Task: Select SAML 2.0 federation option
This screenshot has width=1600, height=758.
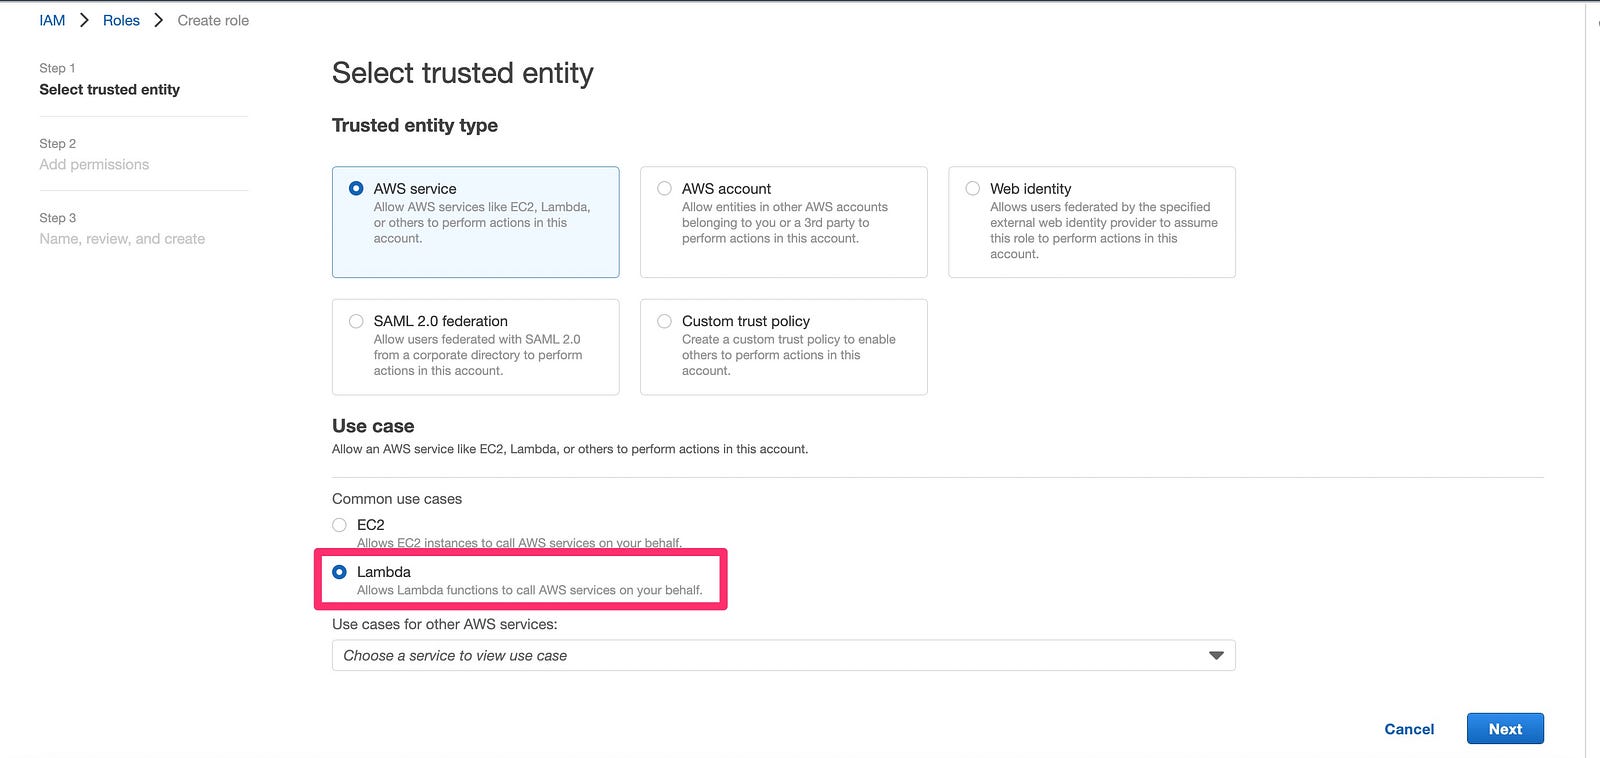Action: tap(356, 321)
